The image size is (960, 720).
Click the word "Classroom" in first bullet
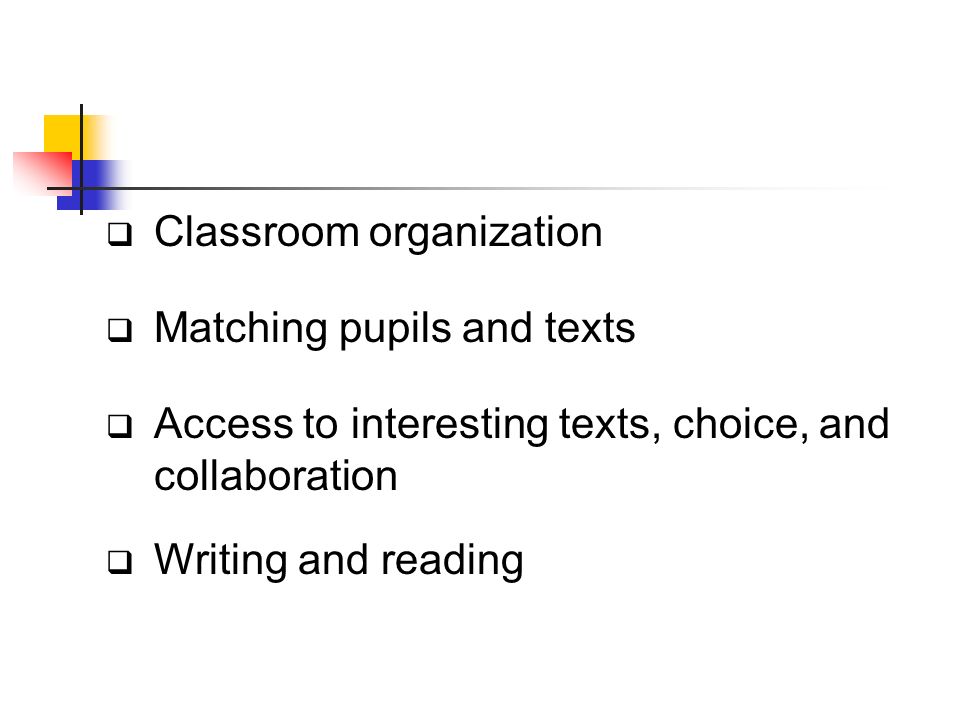pyautogui.click(x=257, y=232)
